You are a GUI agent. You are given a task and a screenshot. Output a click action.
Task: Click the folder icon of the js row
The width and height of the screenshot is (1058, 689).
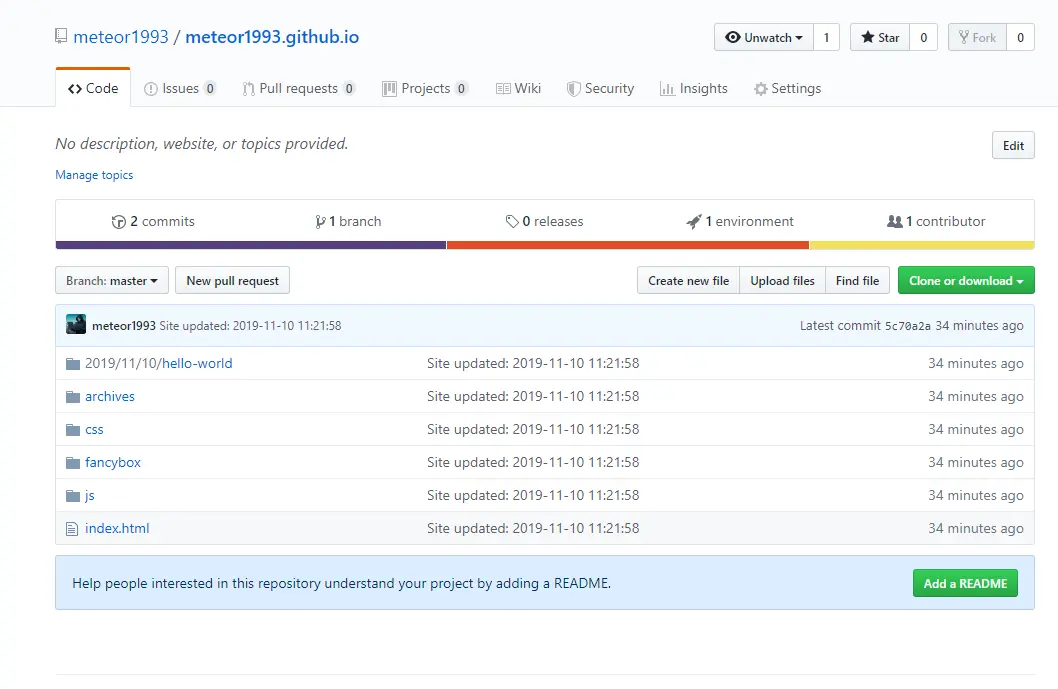click(73, 496)
